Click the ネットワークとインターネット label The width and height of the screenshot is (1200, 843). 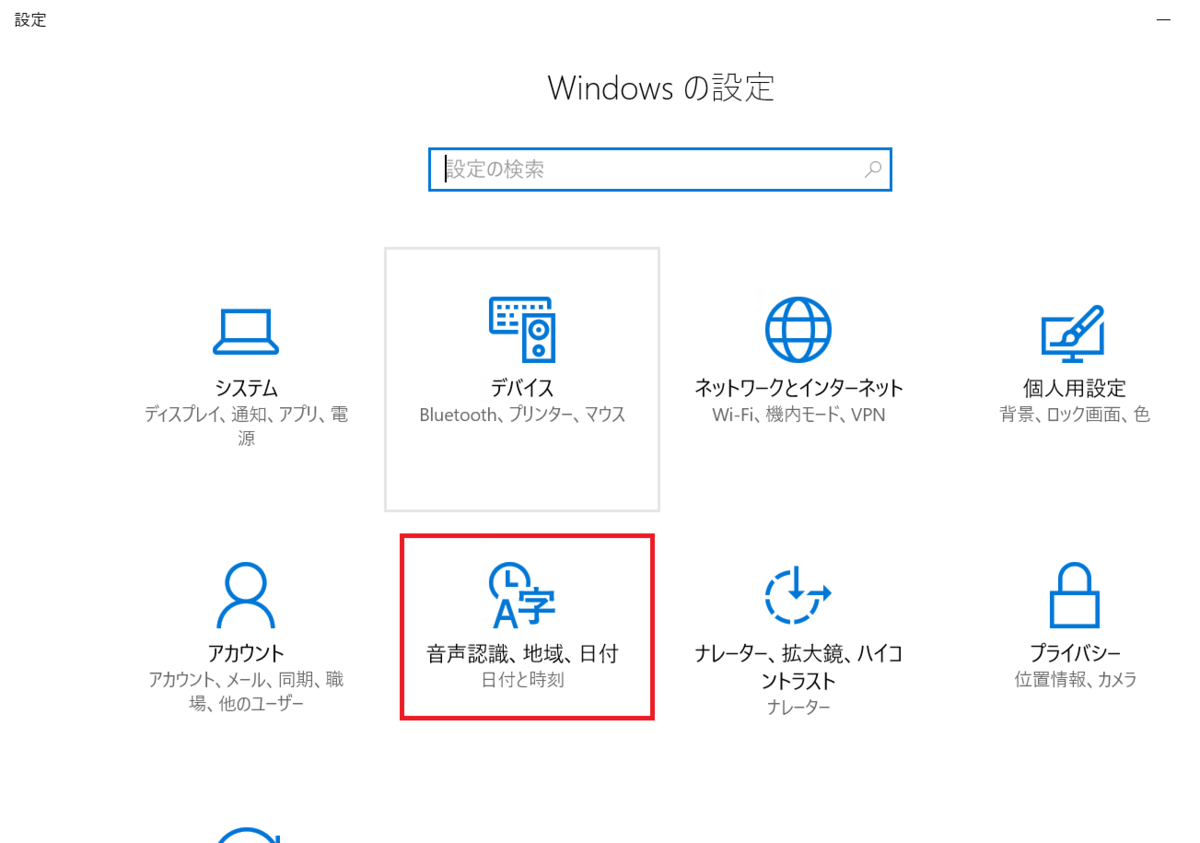coord(798,388)
